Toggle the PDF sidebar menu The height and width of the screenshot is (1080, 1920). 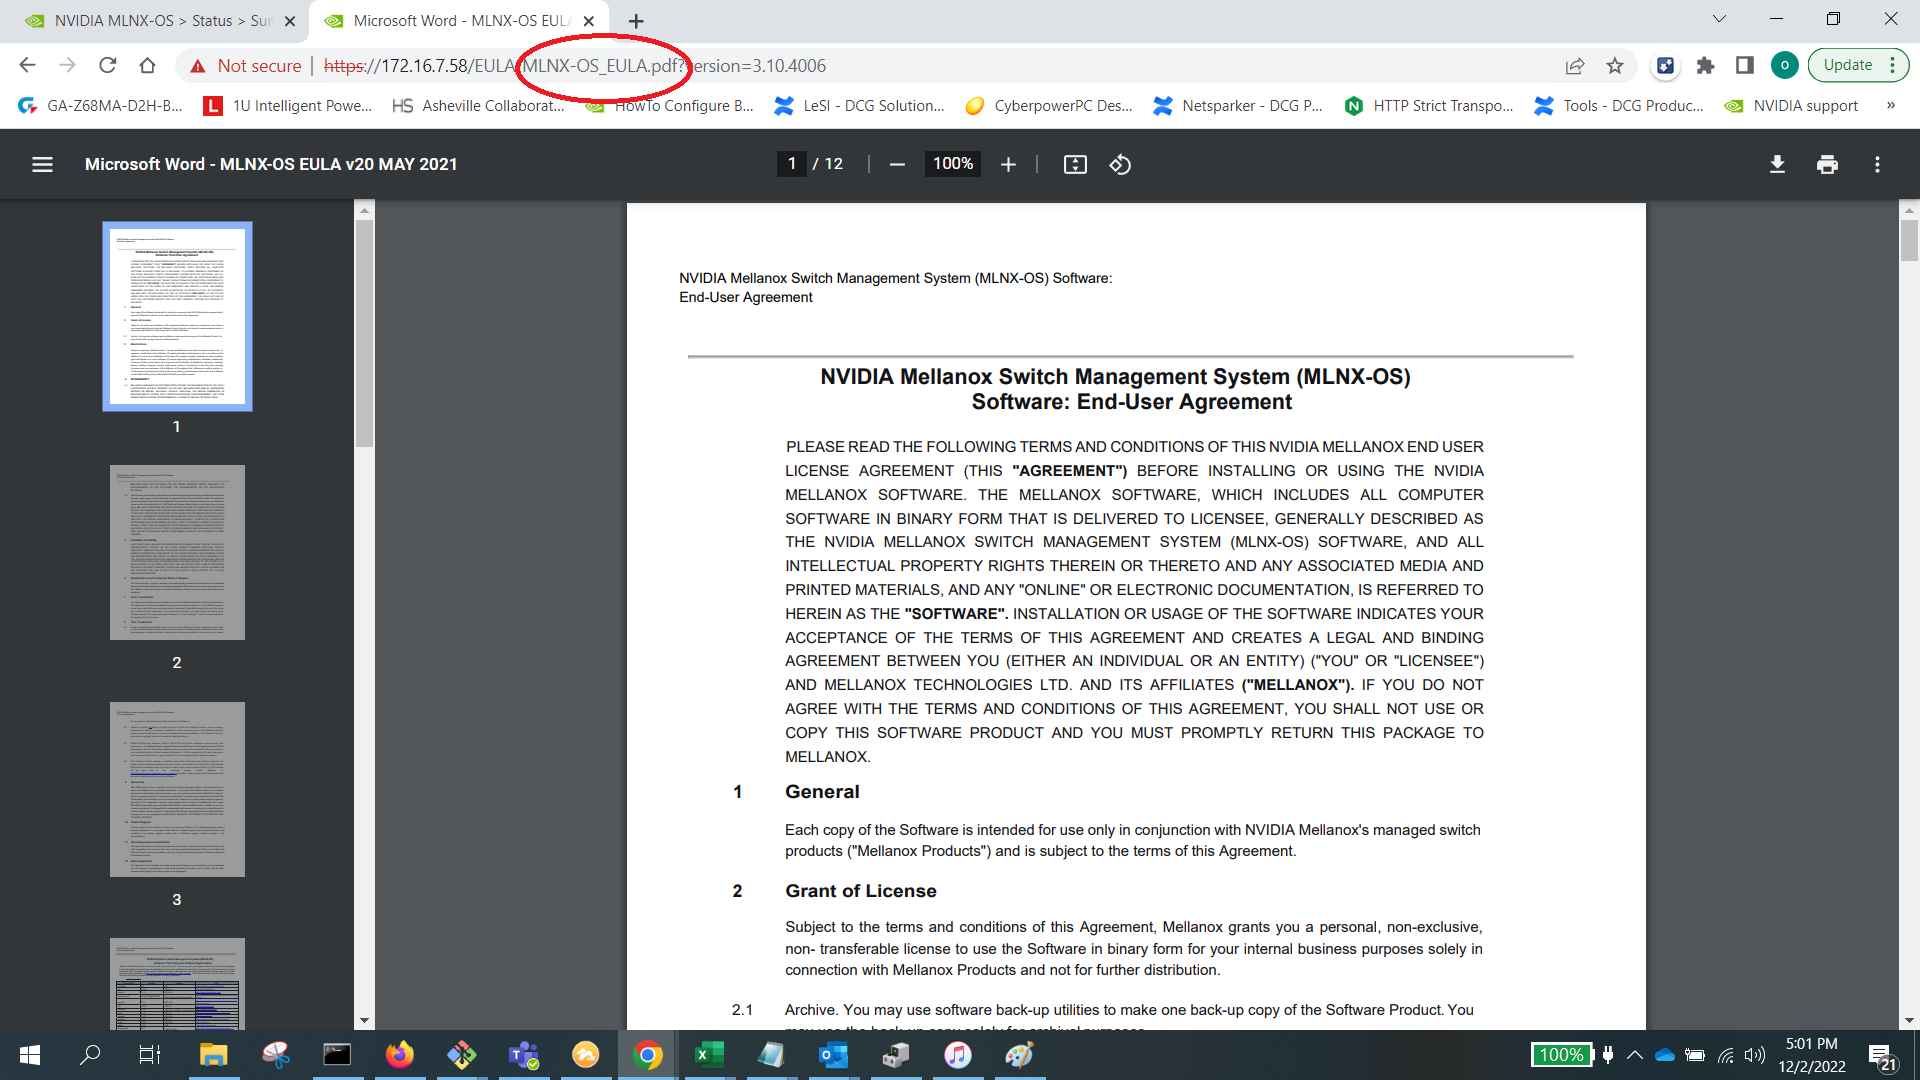point(42,164)
